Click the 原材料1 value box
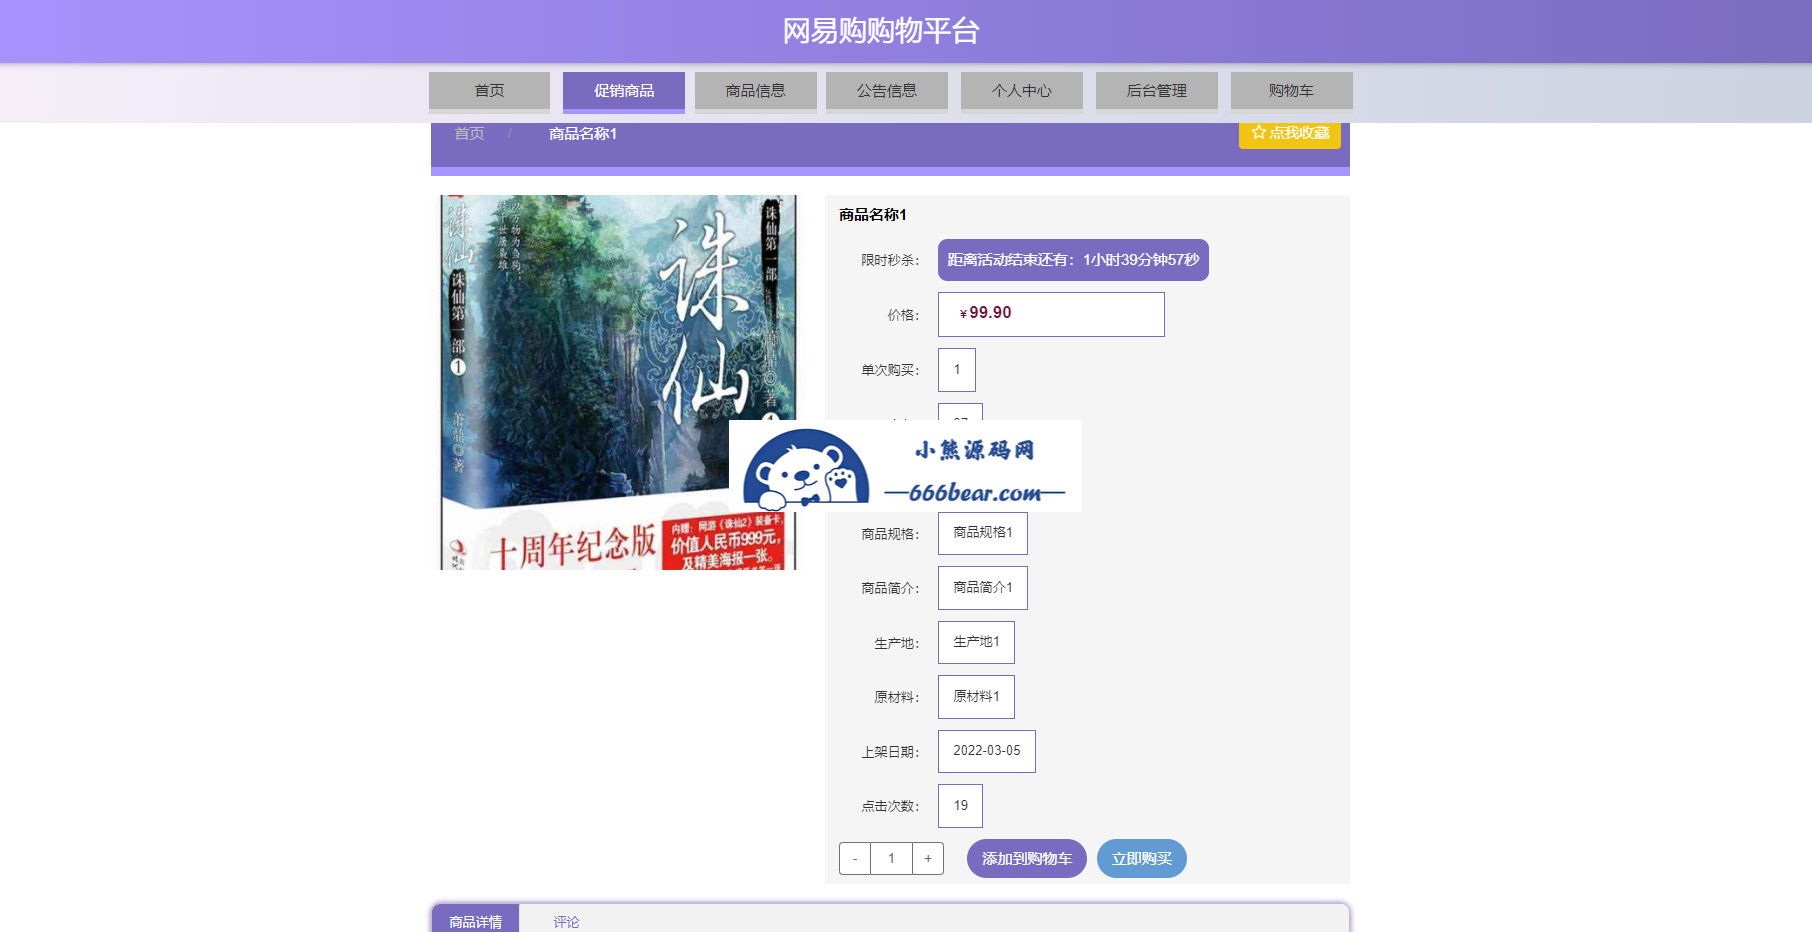The image size is (1812, 932). pyautogui.click(x=976, y=697)
